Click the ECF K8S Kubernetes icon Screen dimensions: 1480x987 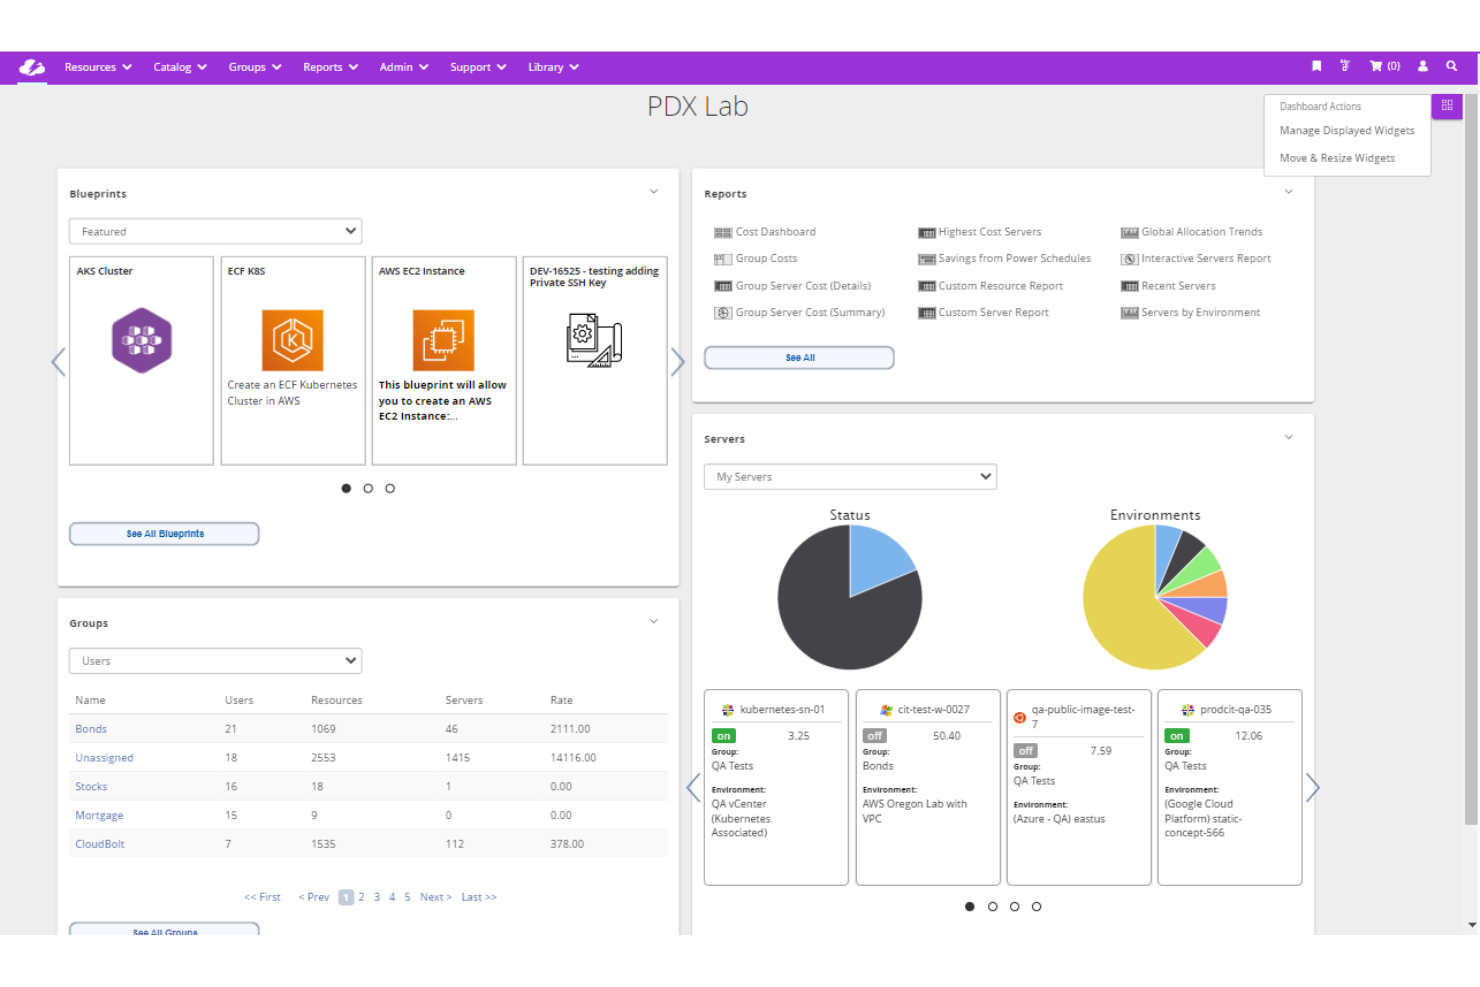tap(292, 340)
